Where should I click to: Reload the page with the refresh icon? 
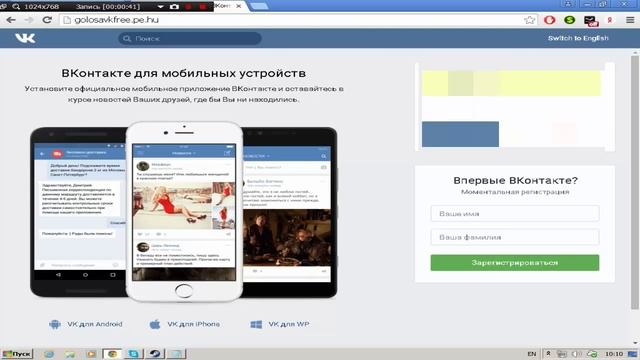47,20
